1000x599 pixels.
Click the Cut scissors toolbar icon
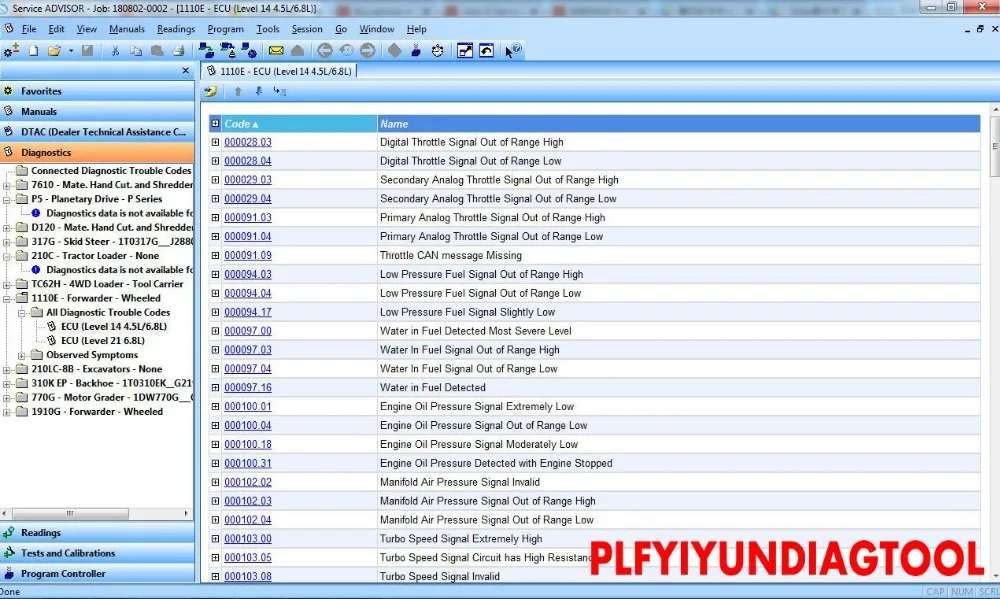[x=115, y=51]
